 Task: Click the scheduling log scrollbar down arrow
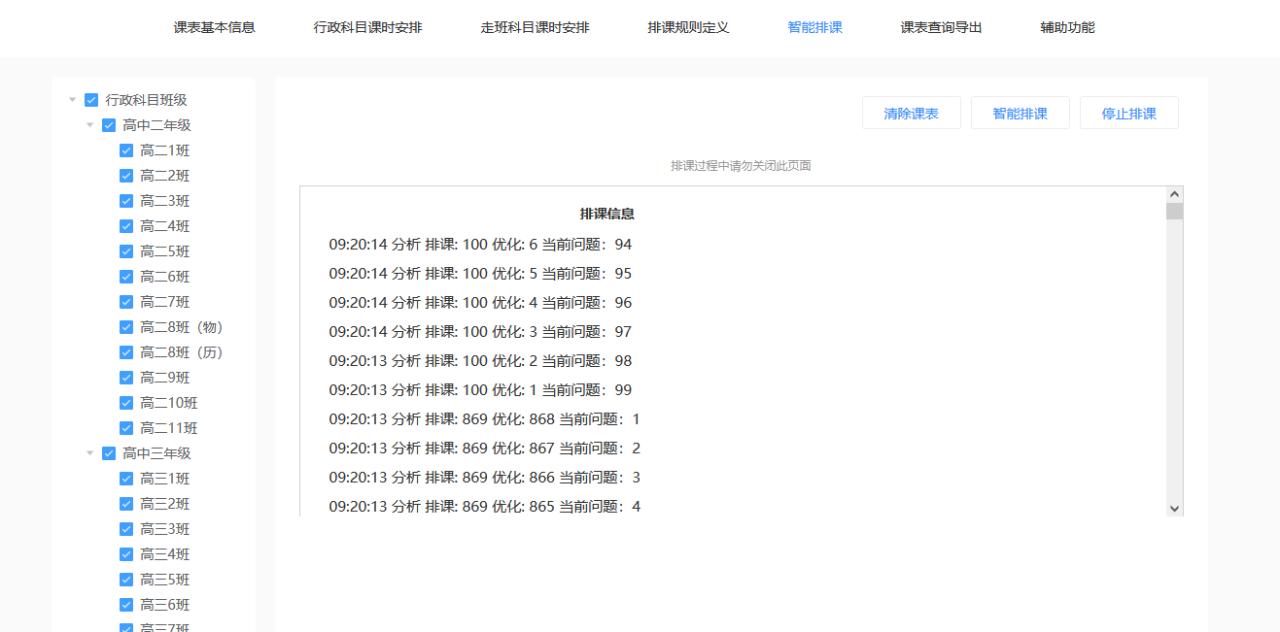[x=1173, y=509]
